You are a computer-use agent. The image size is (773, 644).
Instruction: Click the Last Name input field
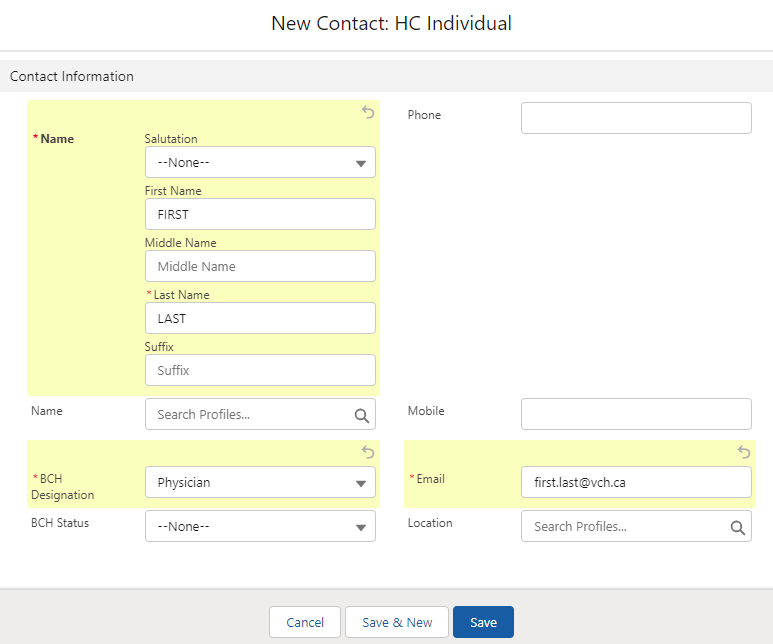pos(260,318)
